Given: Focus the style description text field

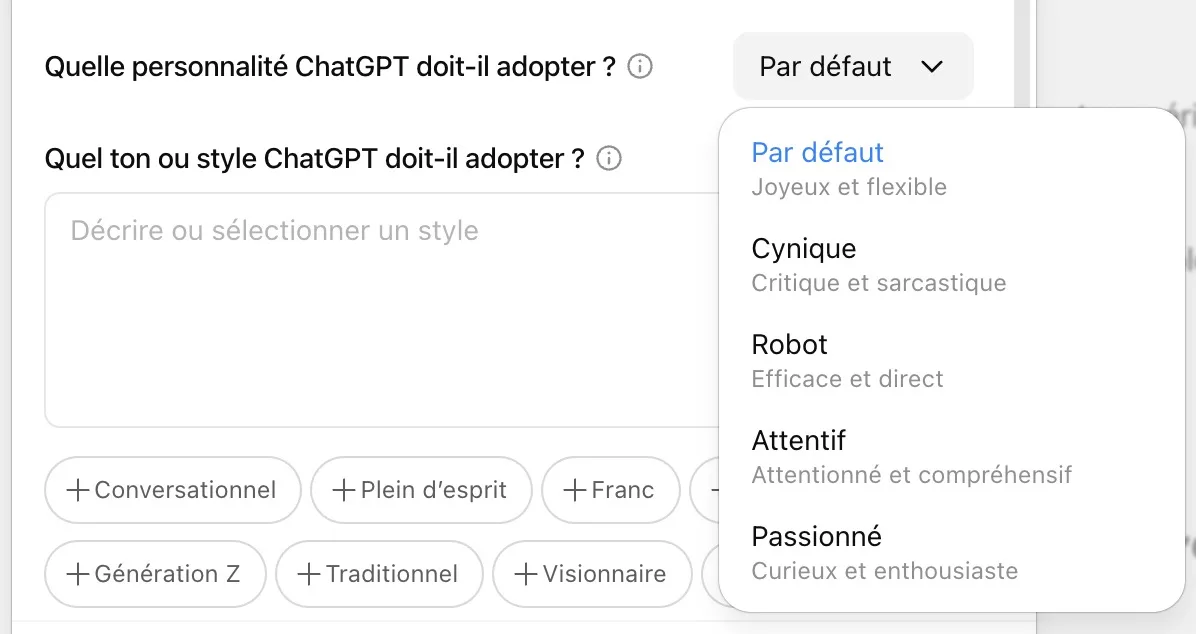Looking at the screenshot, I should 380,310.
